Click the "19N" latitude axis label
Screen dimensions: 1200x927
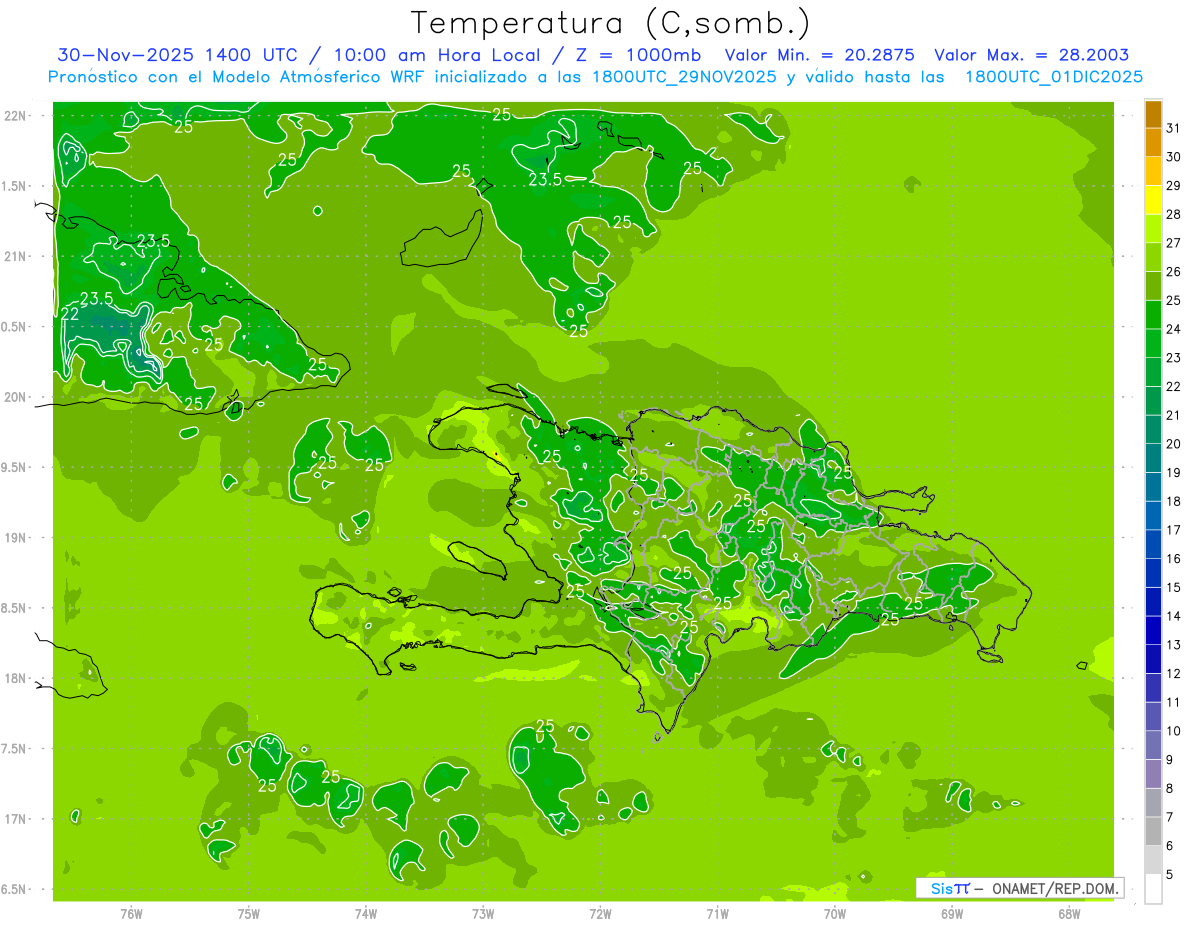(15, 538)
